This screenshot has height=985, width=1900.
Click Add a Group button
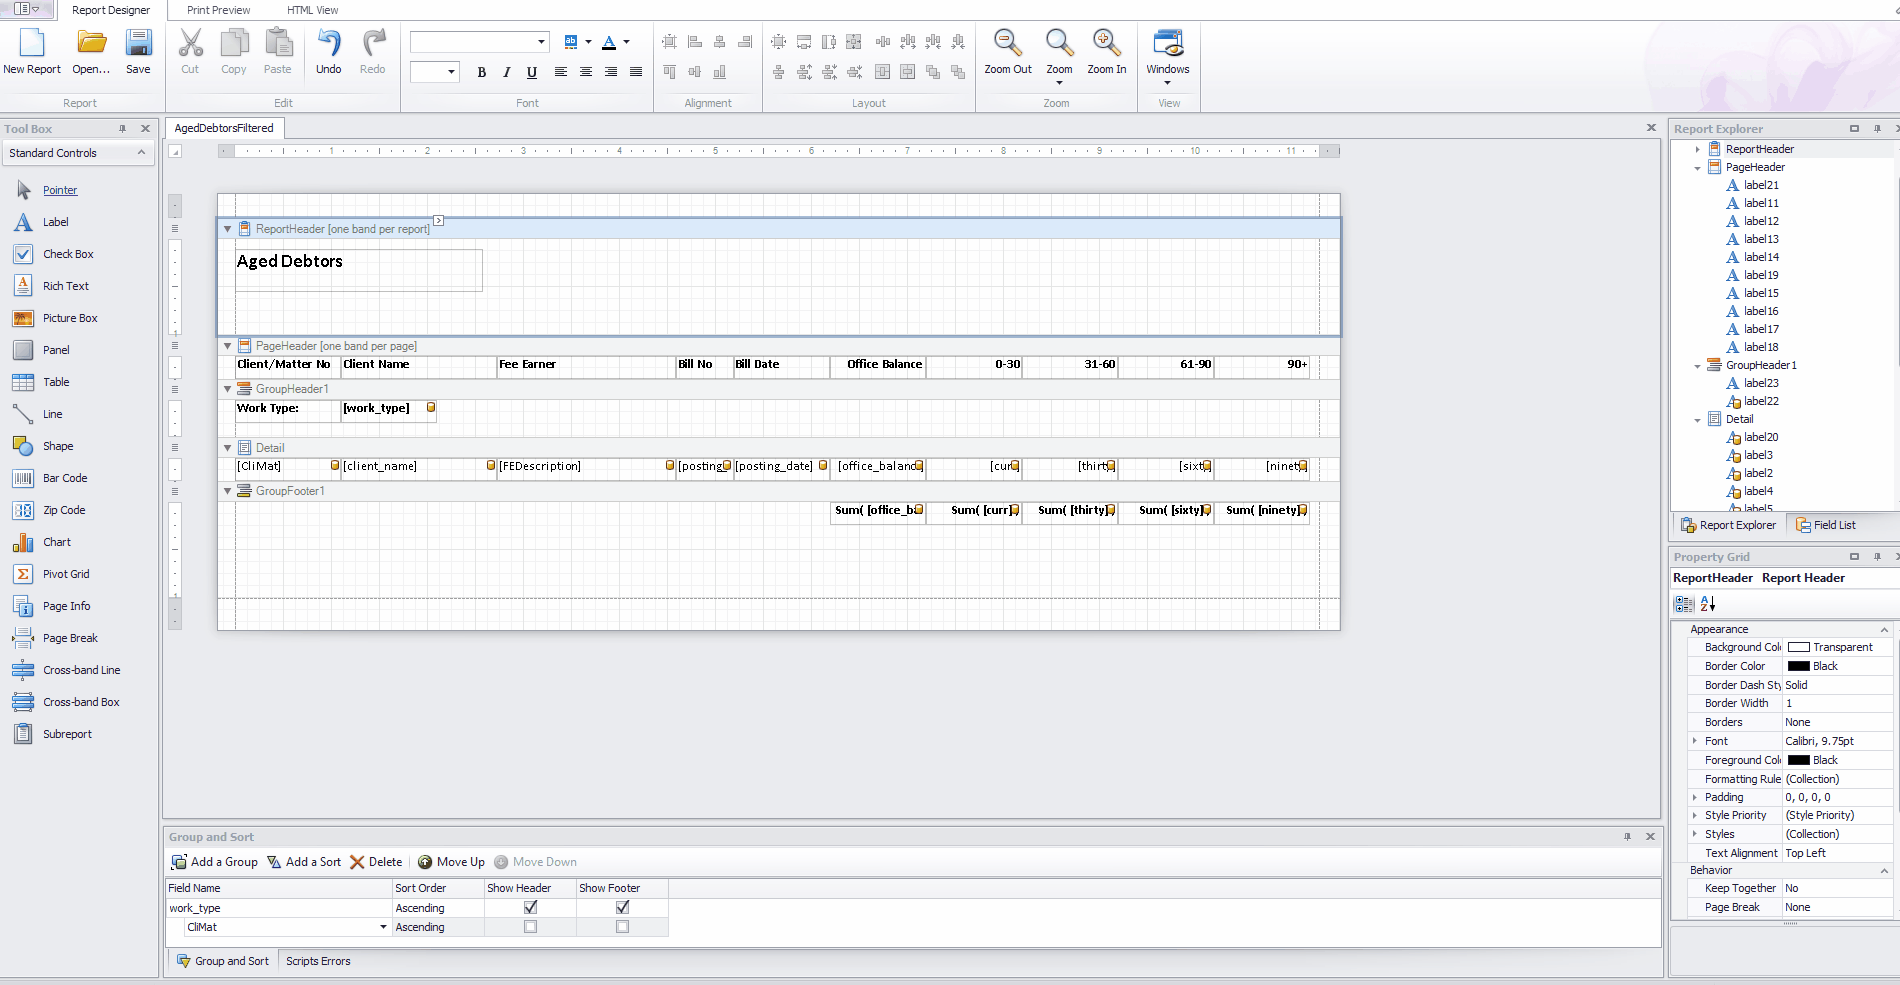coord(214,862)
